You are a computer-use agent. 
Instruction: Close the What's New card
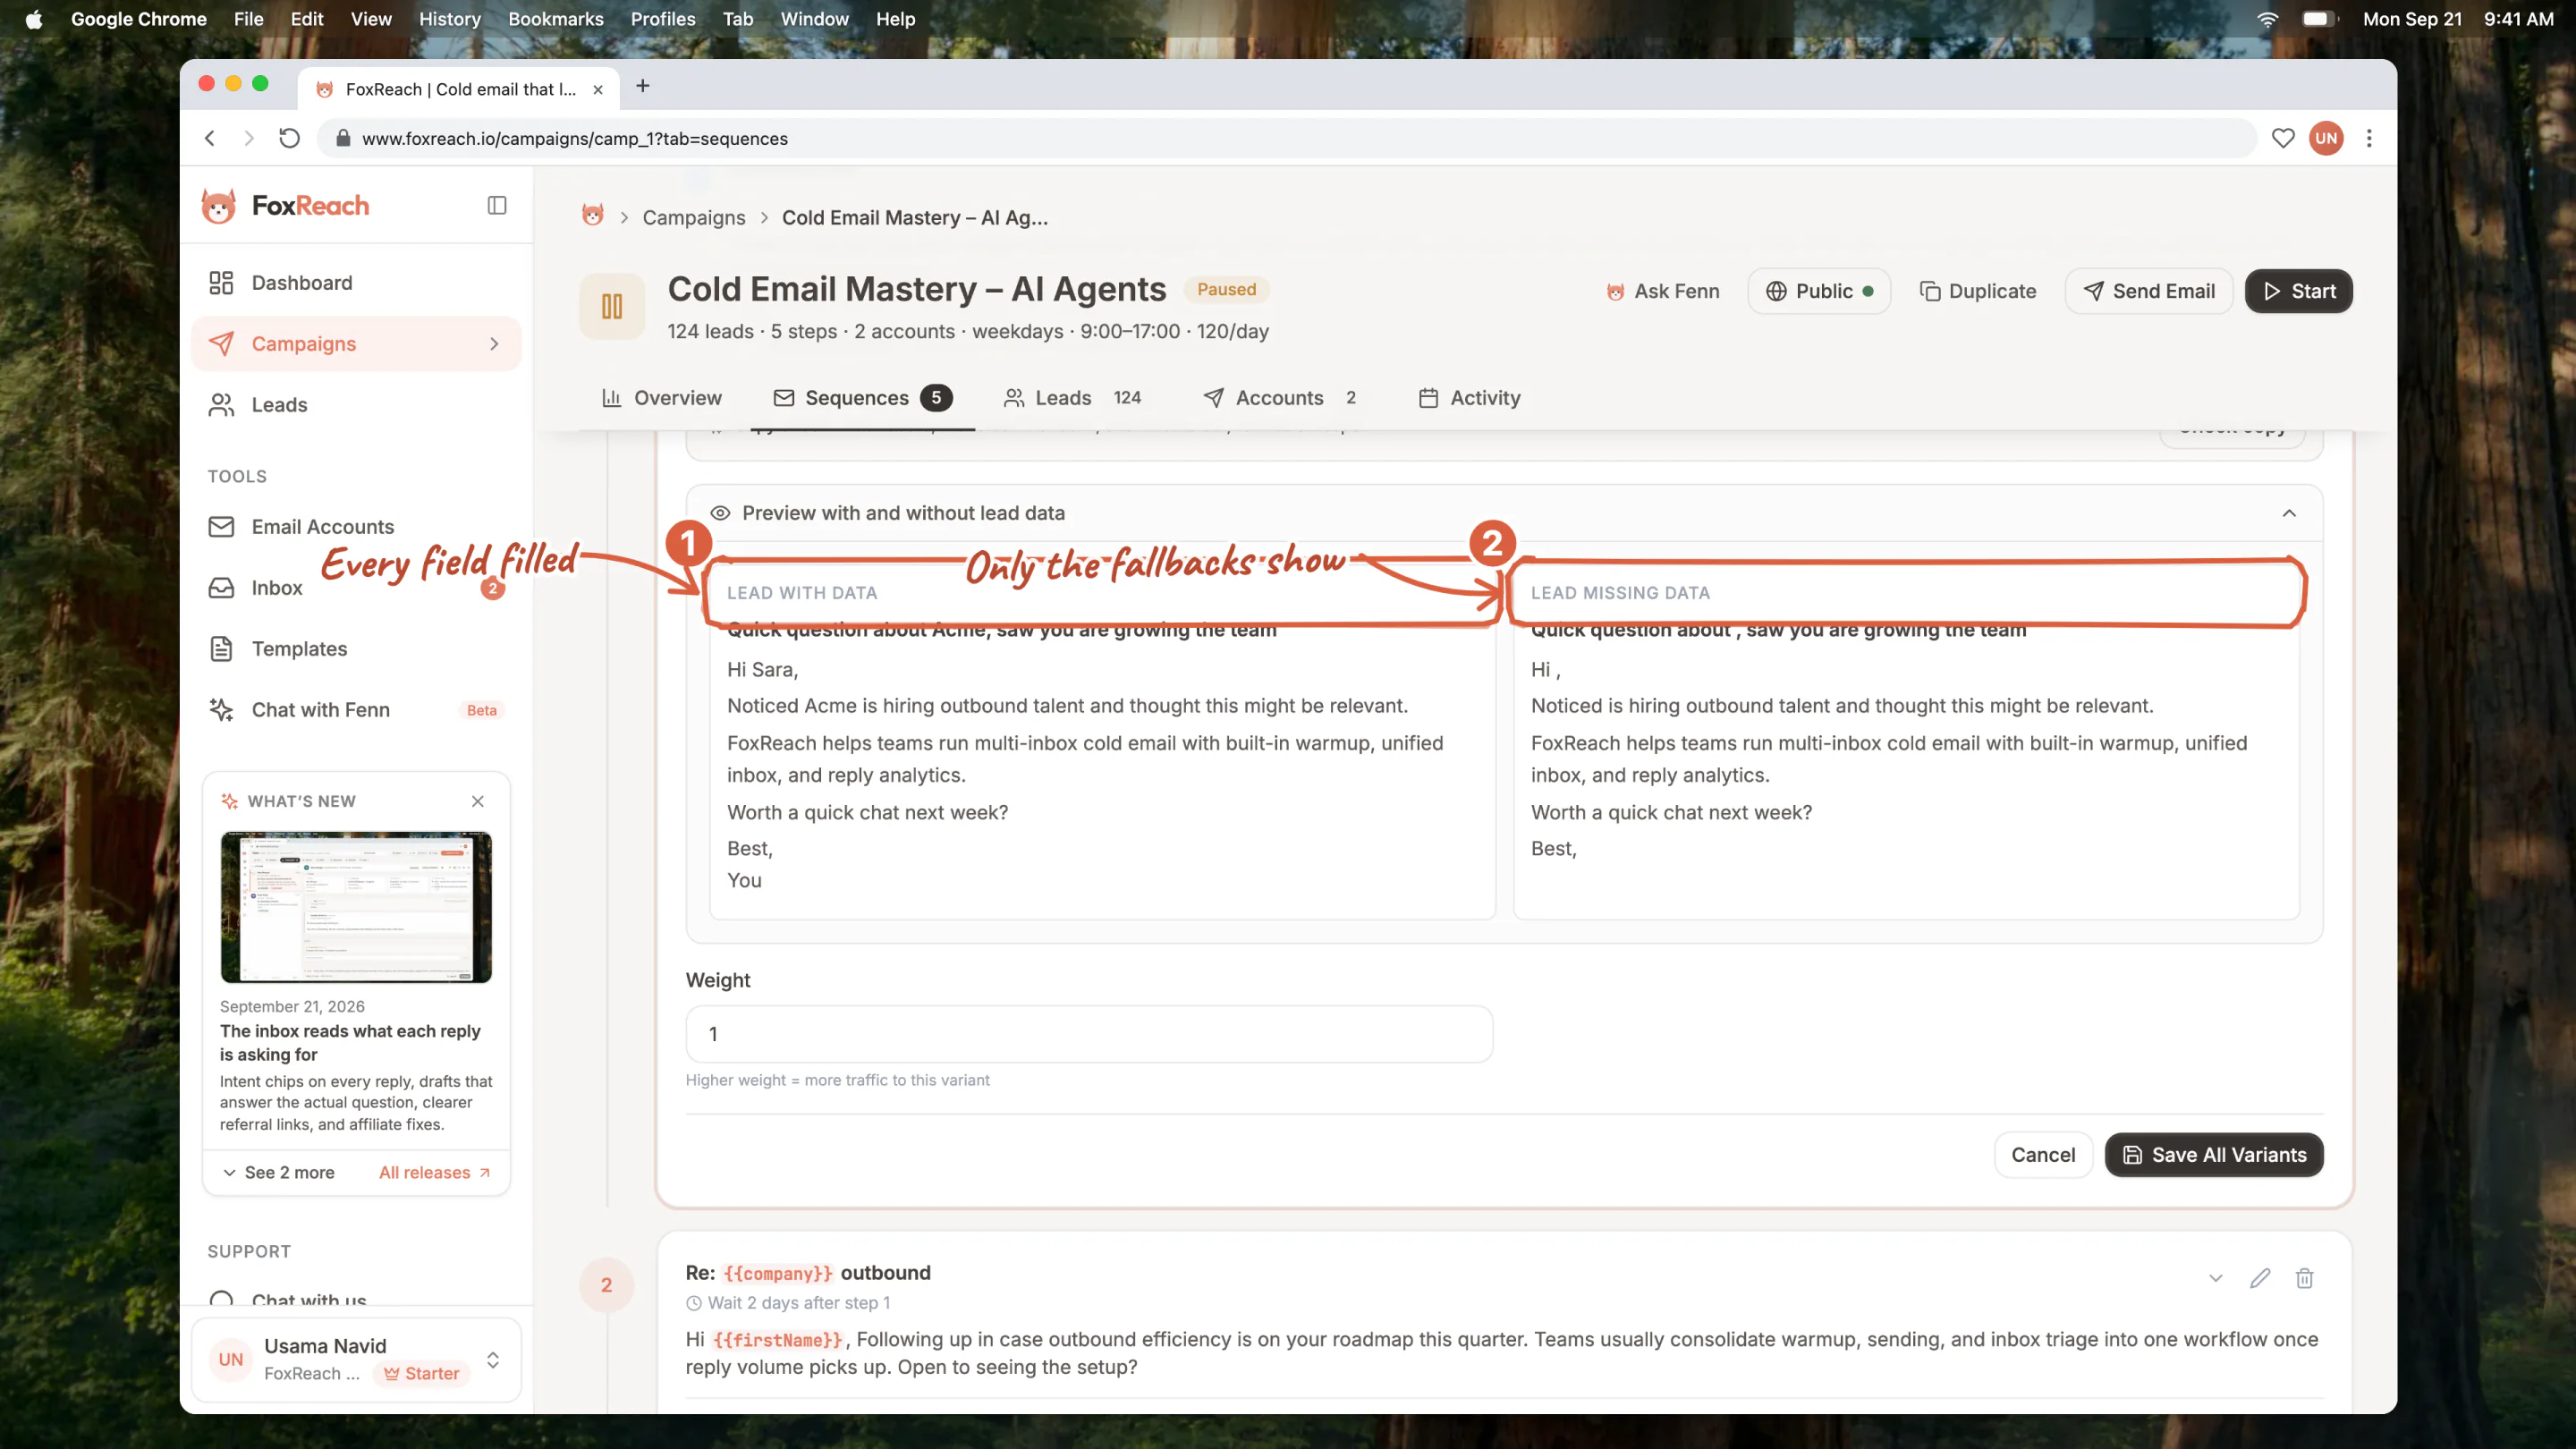pyautogui.click(x=478, y=801)
